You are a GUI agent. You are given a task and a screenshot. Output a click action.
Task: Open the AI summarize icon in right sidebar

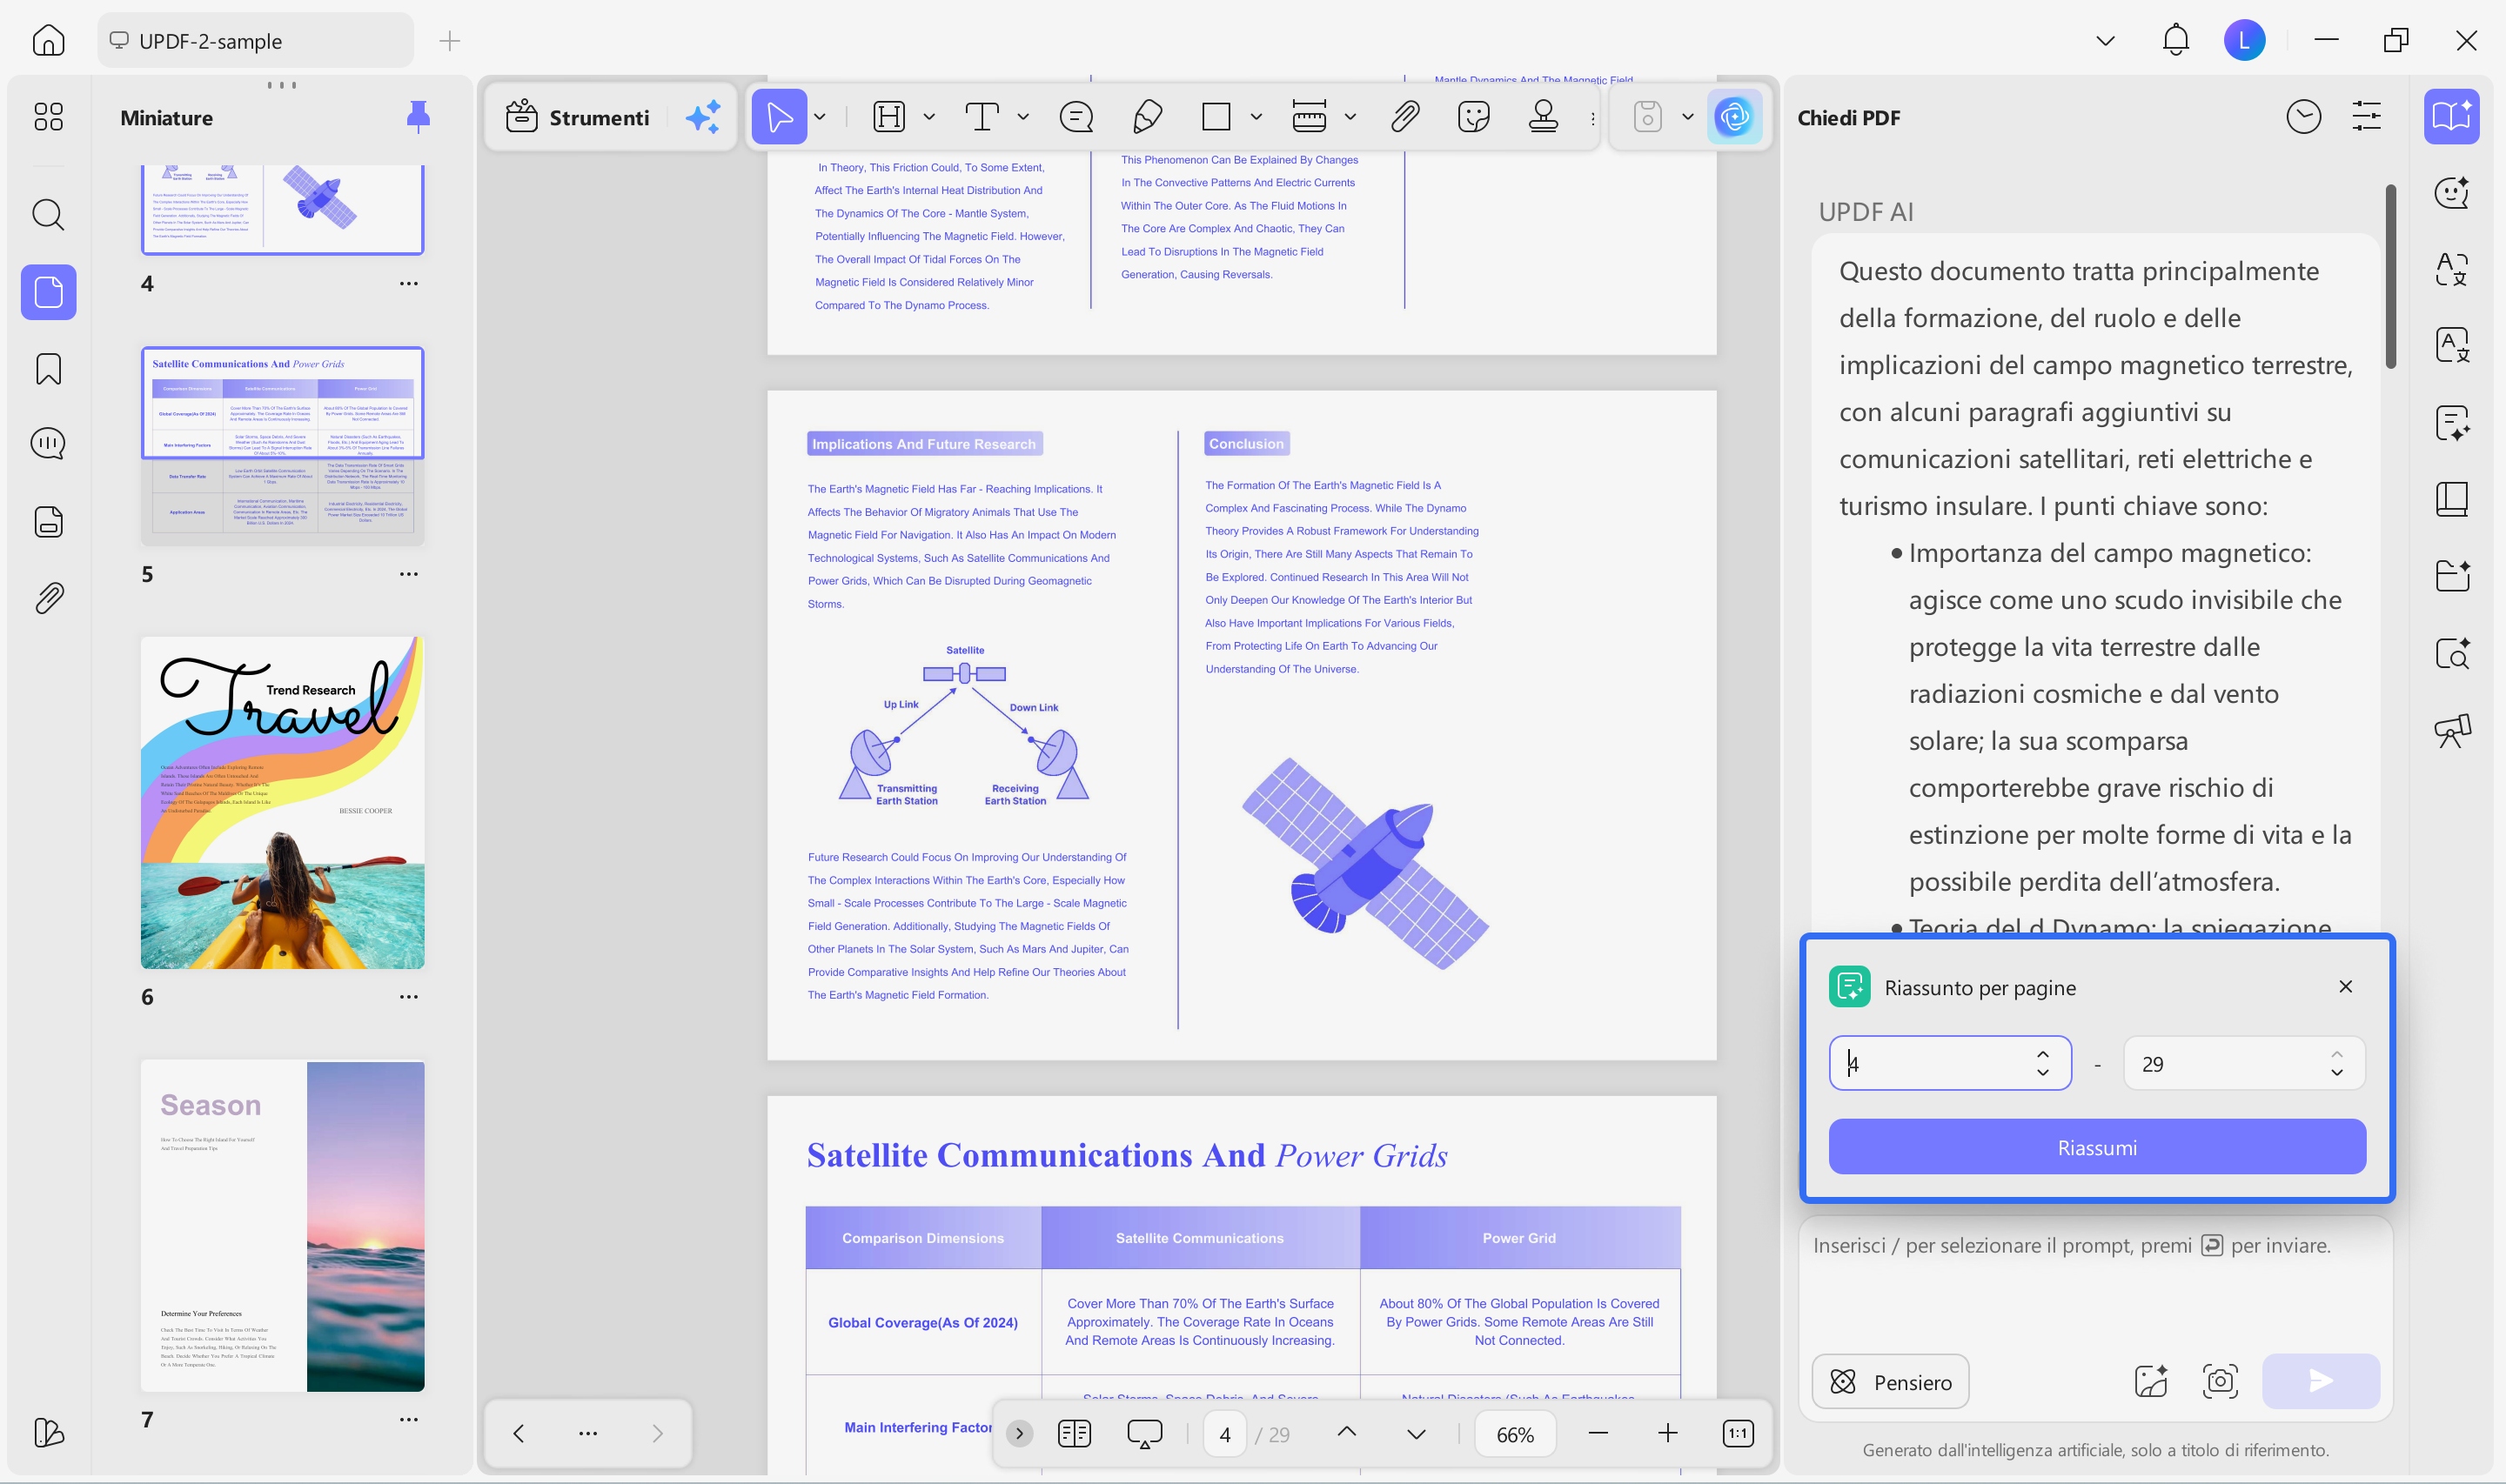tap(2451, 423)
